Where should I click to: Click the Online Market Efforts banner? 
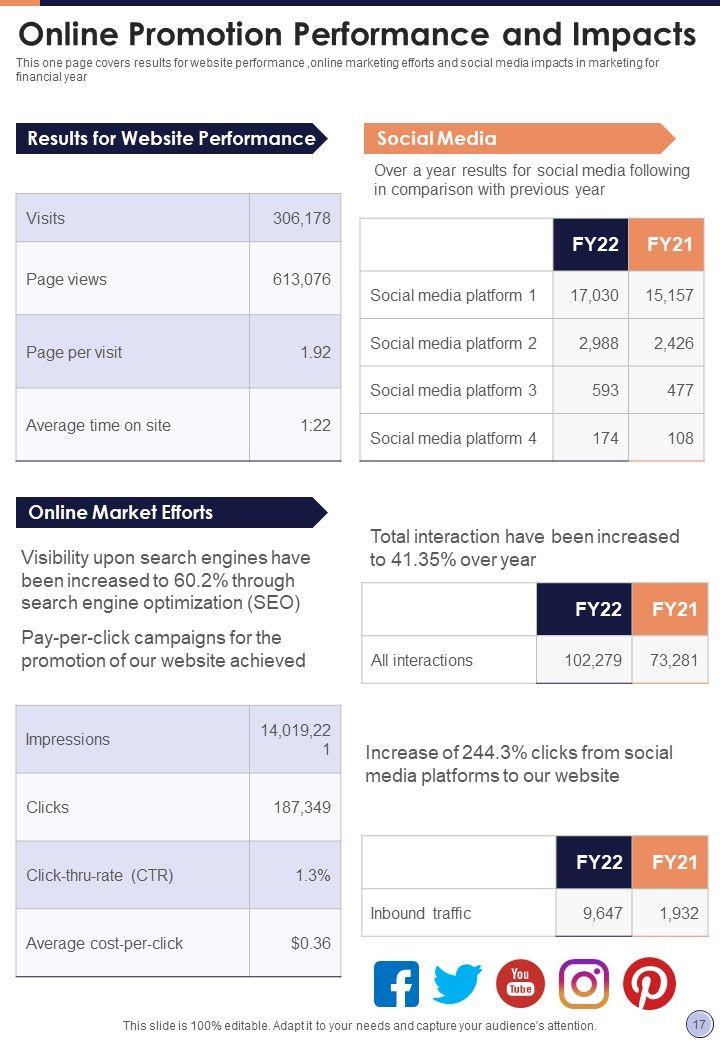tap(171, 513)
